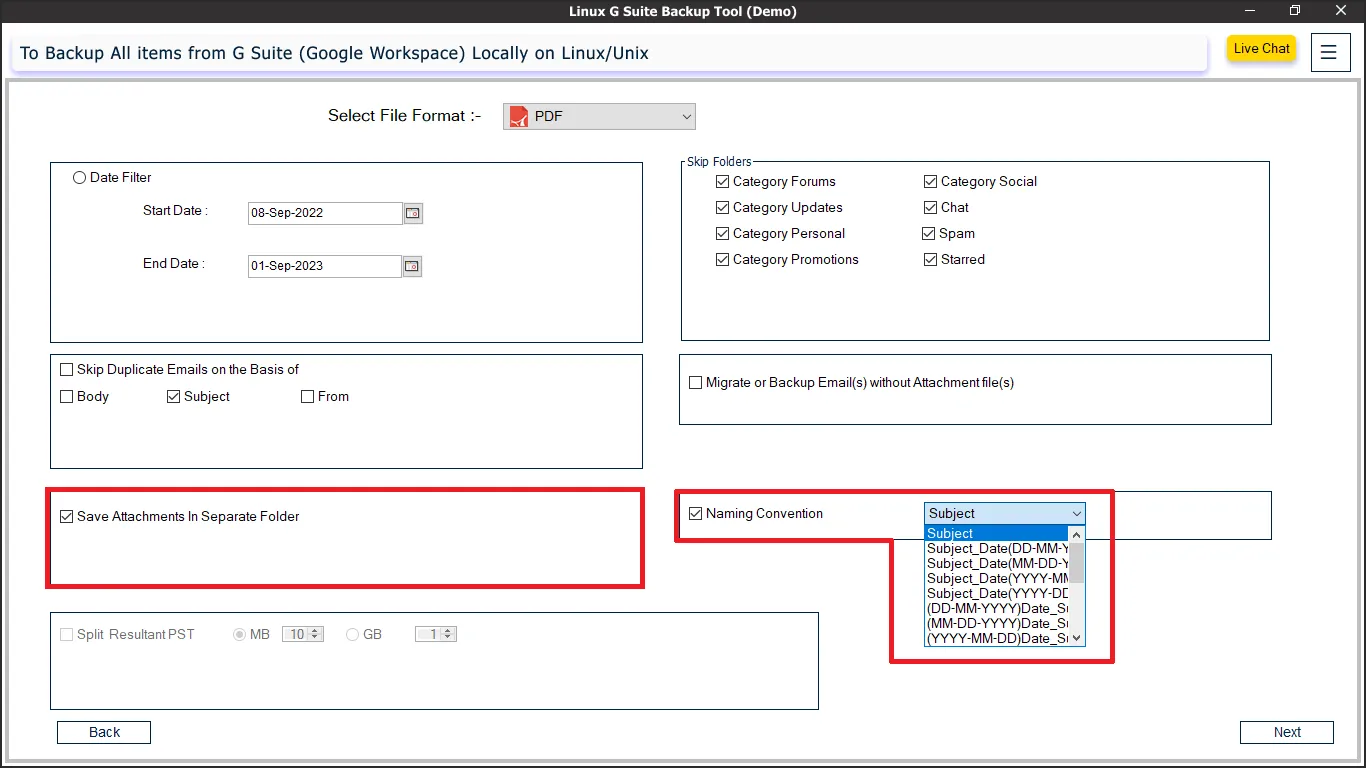Toggle the Spam skip folder checkbox
This screenshot has height=768, width=1366.
(929, 234)
